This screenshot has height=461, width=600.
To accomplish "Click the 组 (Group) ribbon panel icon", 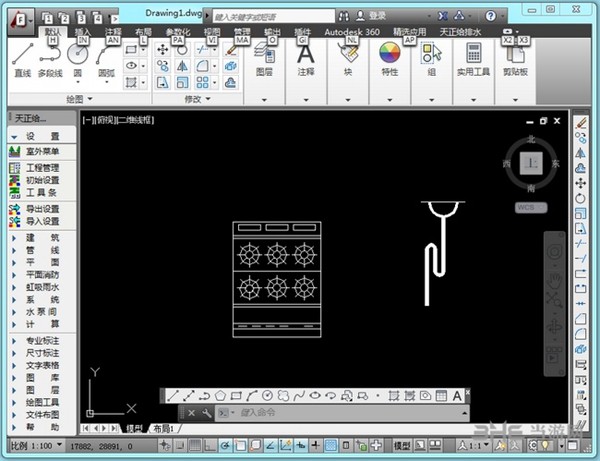I will tap(430, 55).
